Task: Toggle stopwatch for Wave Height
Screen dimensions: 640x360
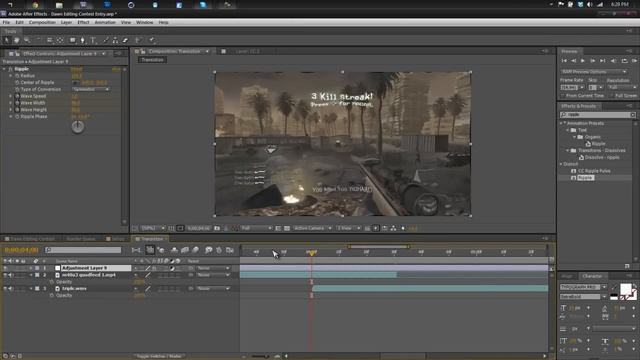Action: pyautogui.click(x=17, y=110)
